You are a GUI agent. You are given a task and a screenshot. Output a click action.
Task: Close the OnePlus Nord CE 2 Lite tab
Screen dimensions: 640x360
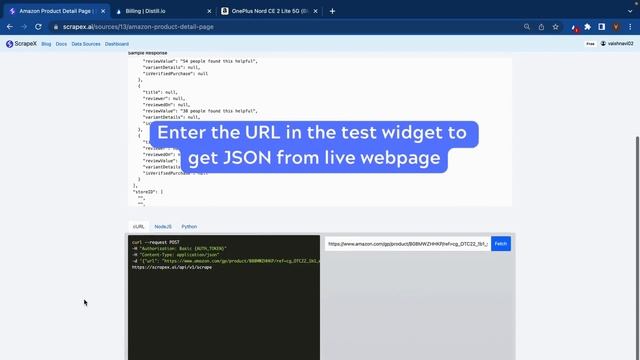point(316,11)
